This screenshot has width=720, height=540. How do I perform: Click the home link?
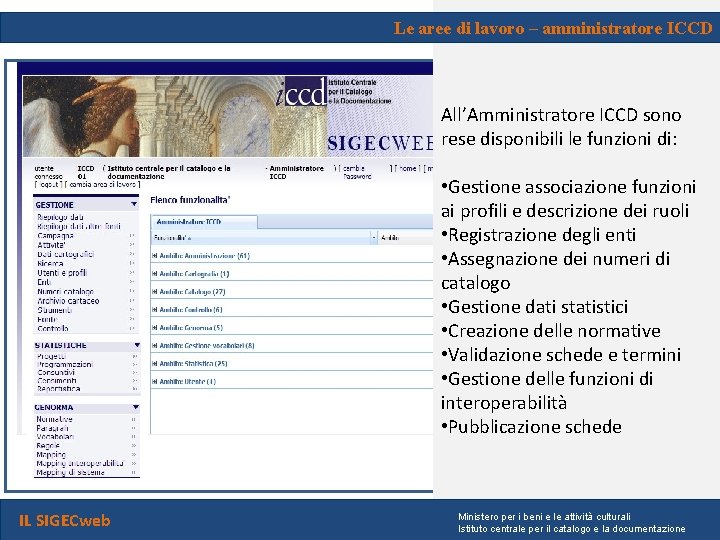(x=406, y=169)
